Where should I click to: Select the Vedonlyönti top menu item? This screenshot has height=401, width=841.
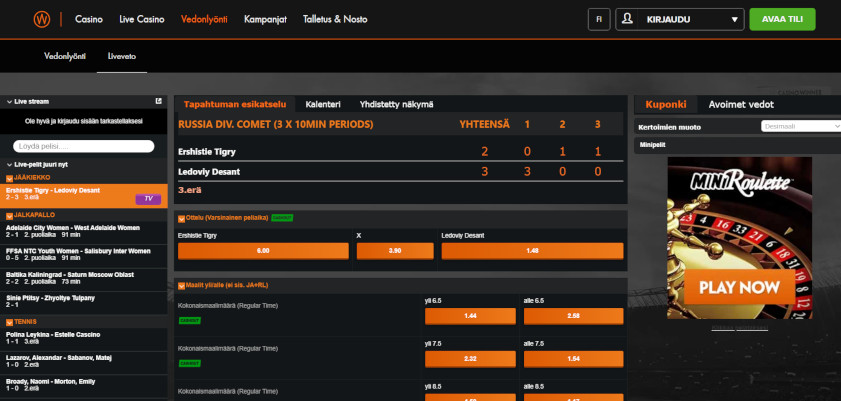click(x=204, y=19)
